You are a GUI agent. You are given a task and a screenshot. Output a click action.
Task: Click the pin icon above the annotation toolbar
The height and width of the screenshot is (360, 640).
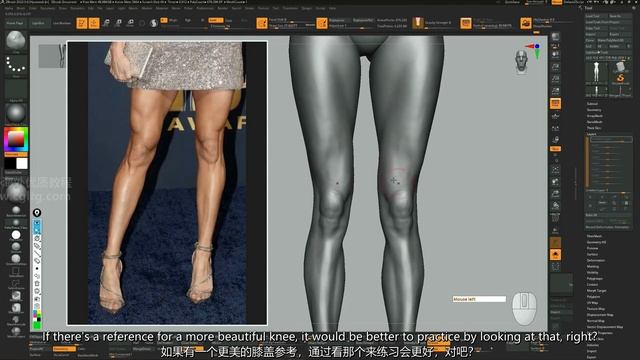coord(37,213)
